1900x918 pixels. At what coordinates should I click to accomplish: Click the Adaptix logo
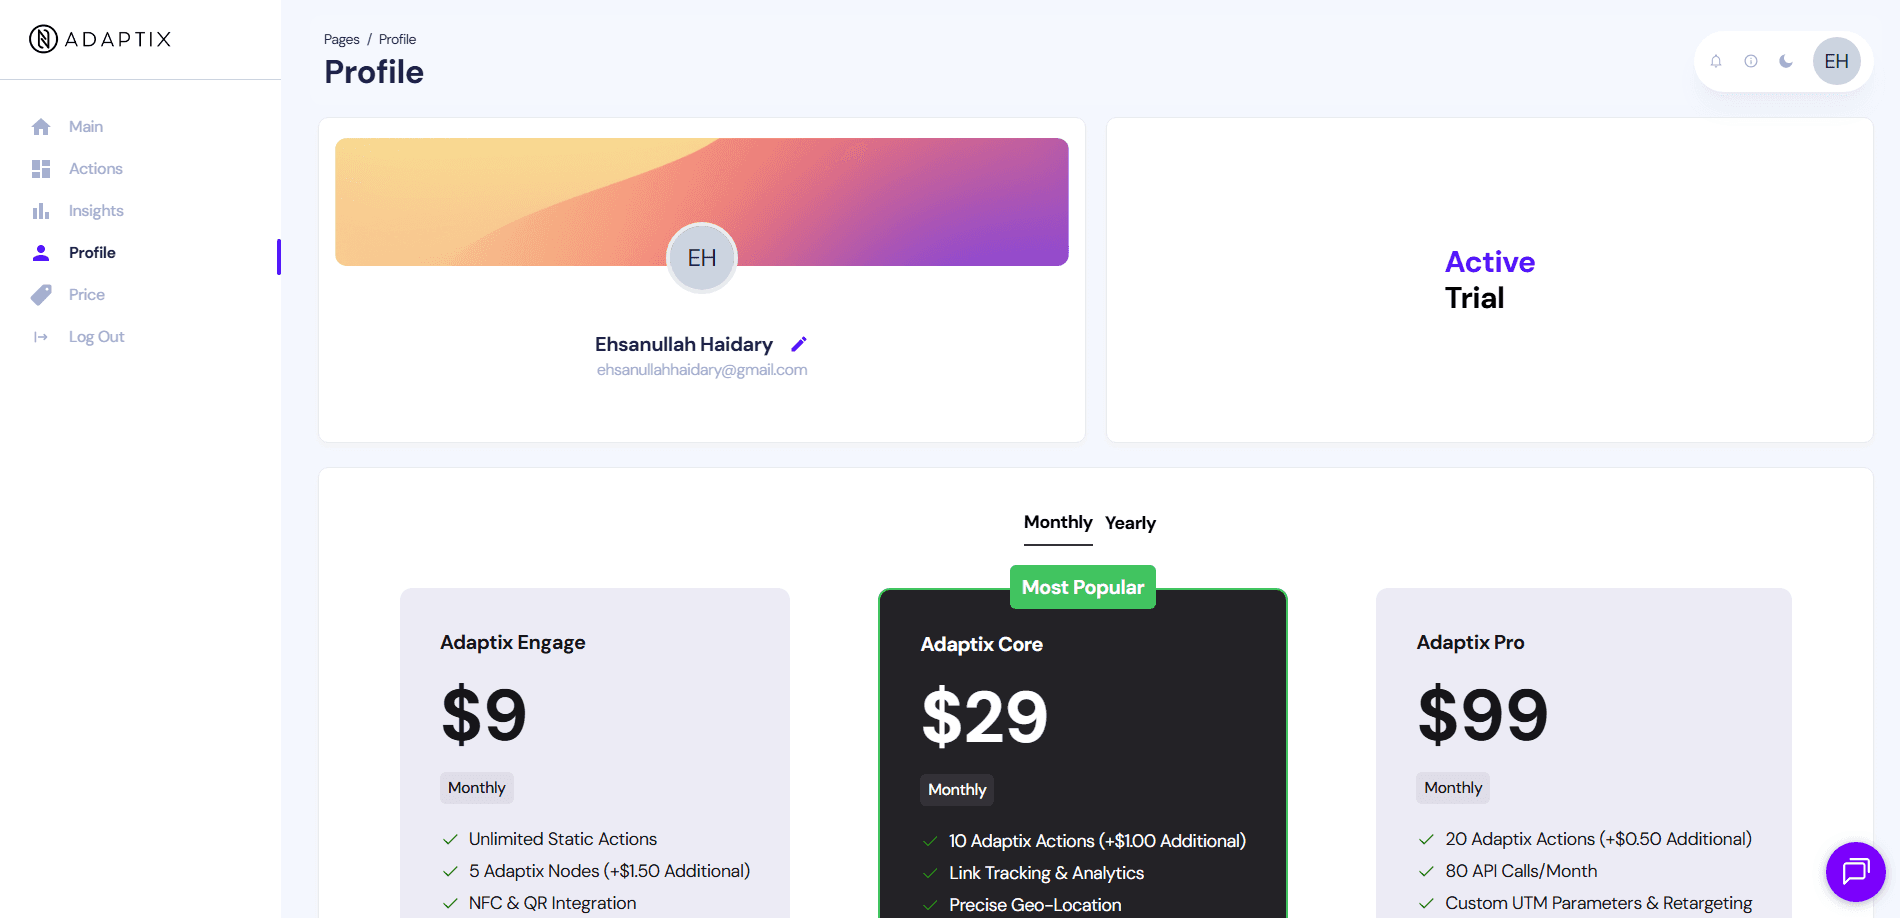click(100, 39)
